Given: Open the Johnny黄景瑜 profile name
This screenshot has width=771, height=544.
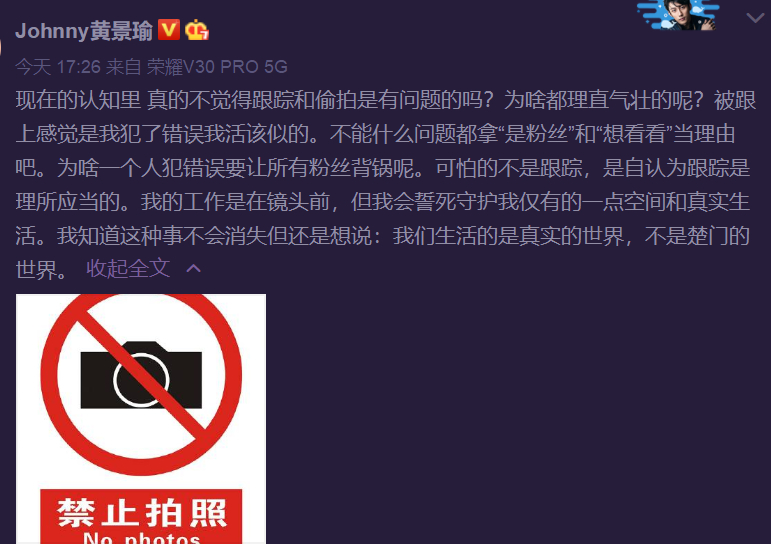Looking at the screenshot, I should click(x=84, y=31).
